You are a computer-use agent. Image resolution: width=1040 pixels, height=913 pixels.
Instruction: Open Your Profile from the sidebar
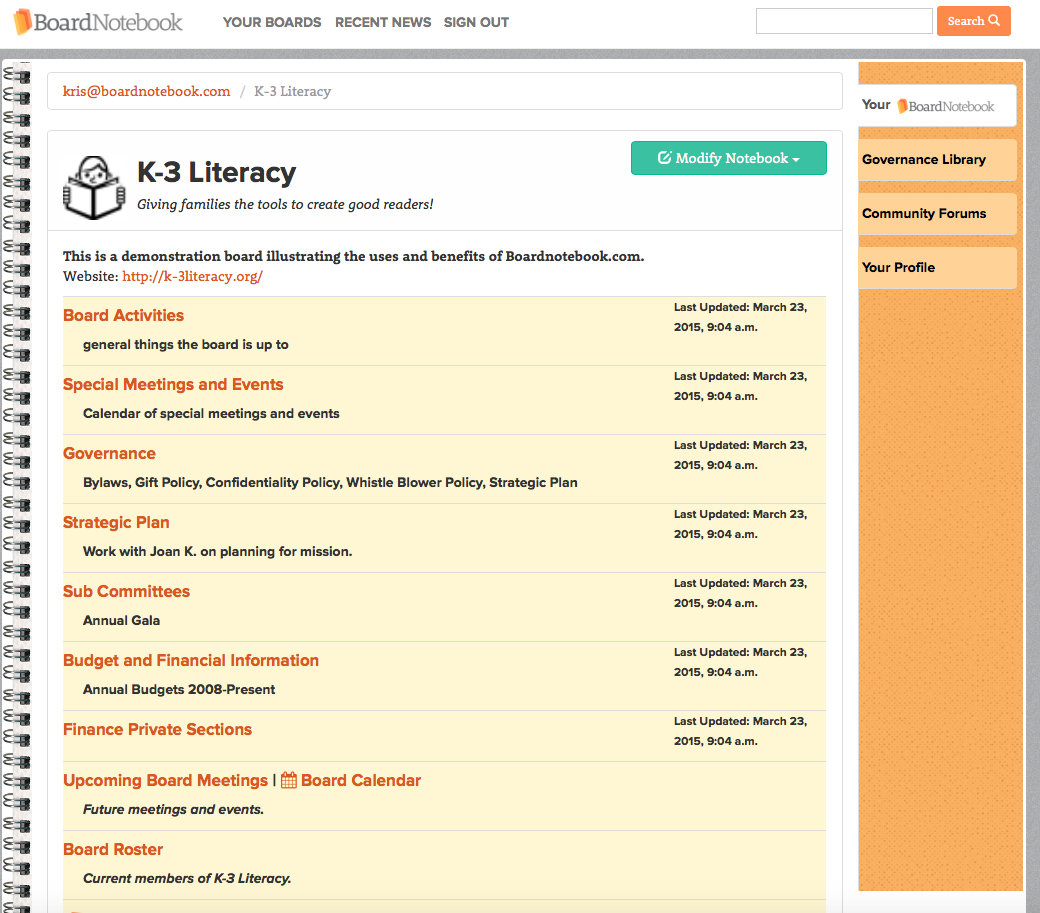coord(937,268)
